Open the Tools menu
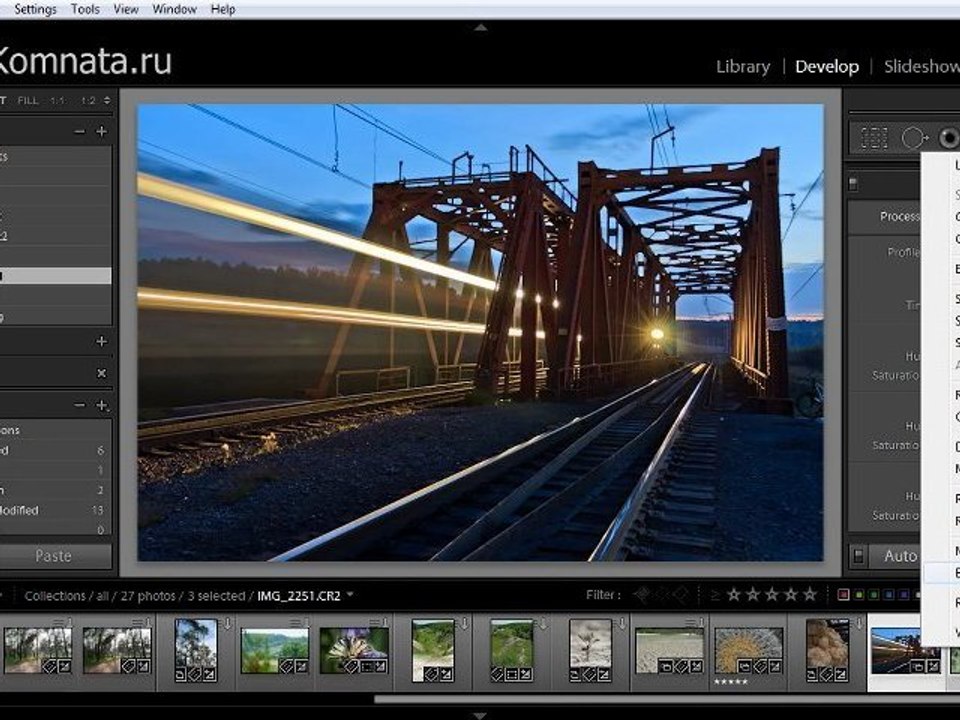 (x=85, y=9)
